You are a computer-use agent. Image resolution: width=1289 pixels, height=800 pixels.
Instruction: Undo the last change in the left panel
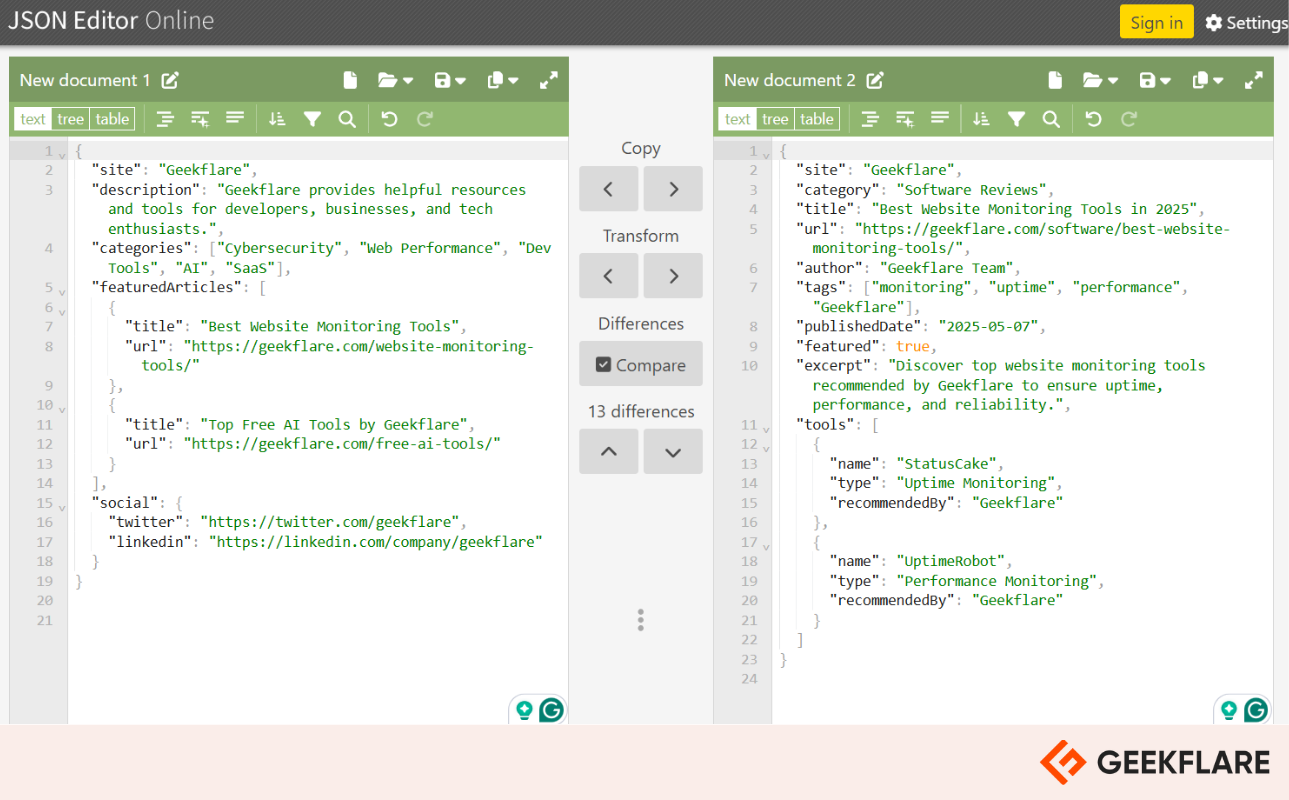tap(389, 119)
